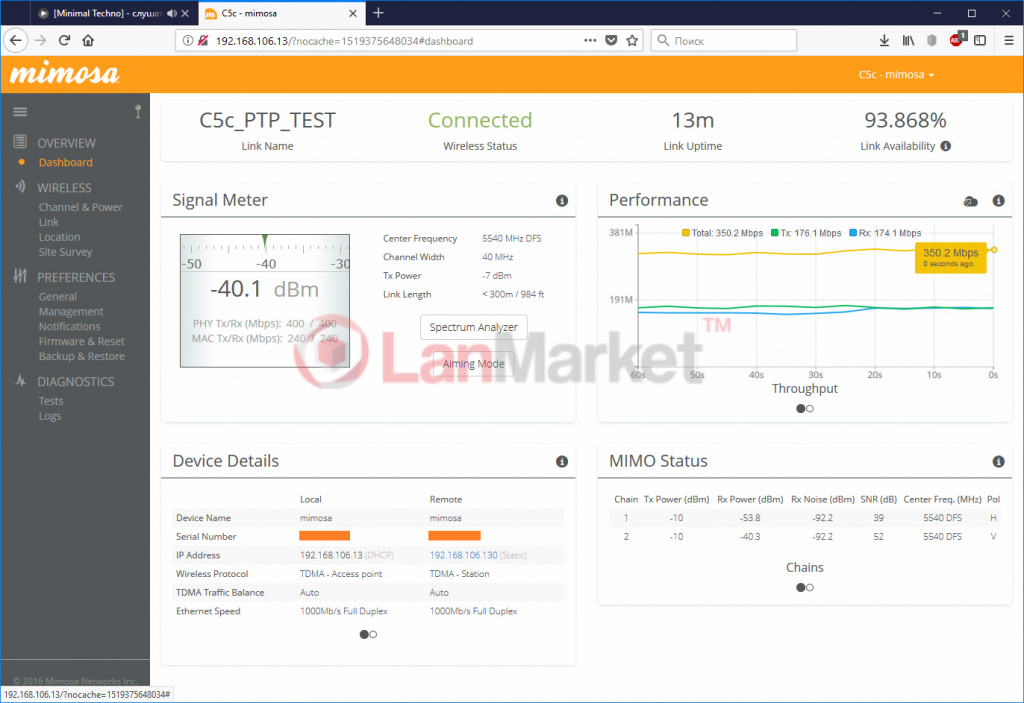Open the AdBlock icon in Firefox toolbar
Image resolution: width=1024 pixels, height=703 pixels.
point(953,40)
